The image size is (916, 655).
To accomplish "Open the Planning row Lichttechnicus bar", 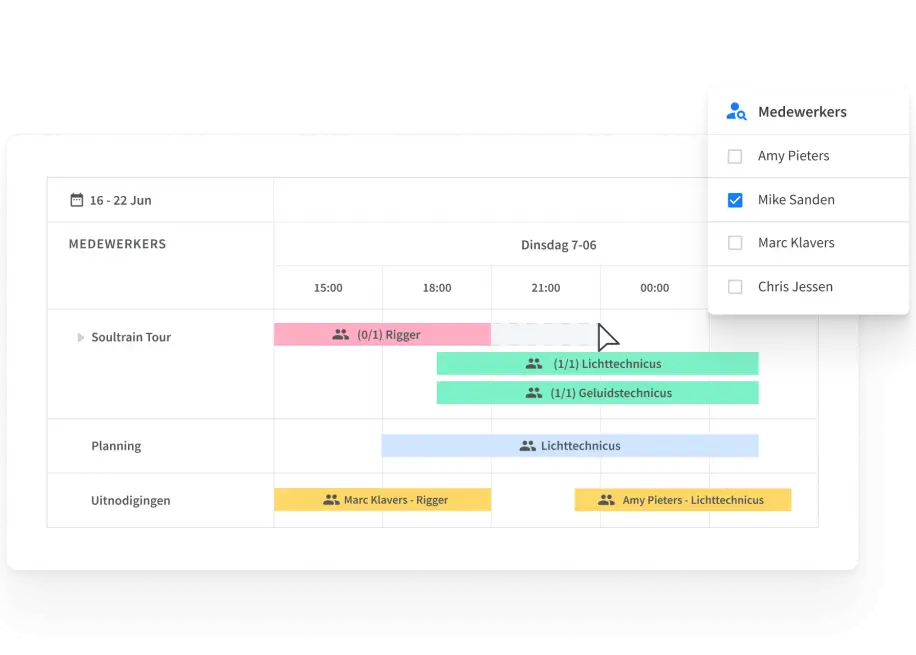I will (570, 445).
